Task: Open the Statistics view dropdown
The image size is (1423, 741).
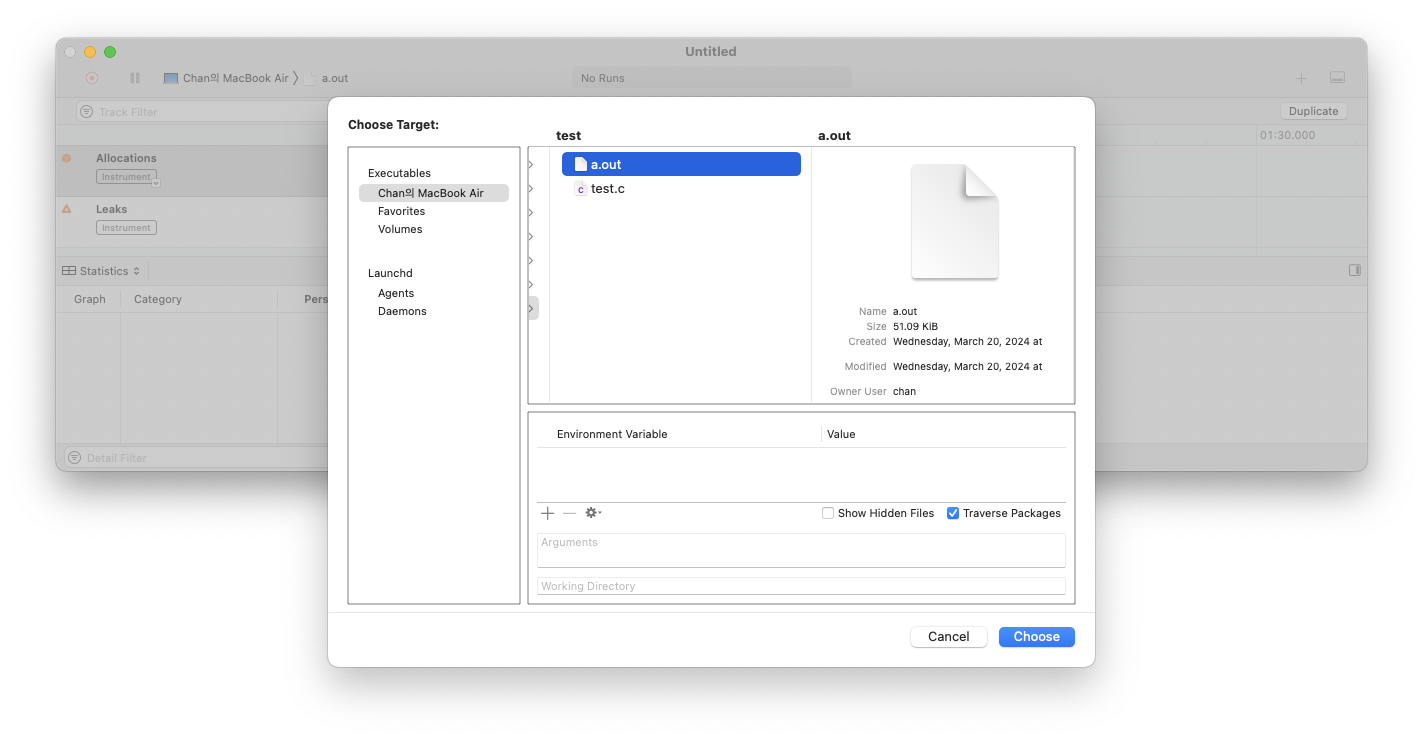Action: 101,271
